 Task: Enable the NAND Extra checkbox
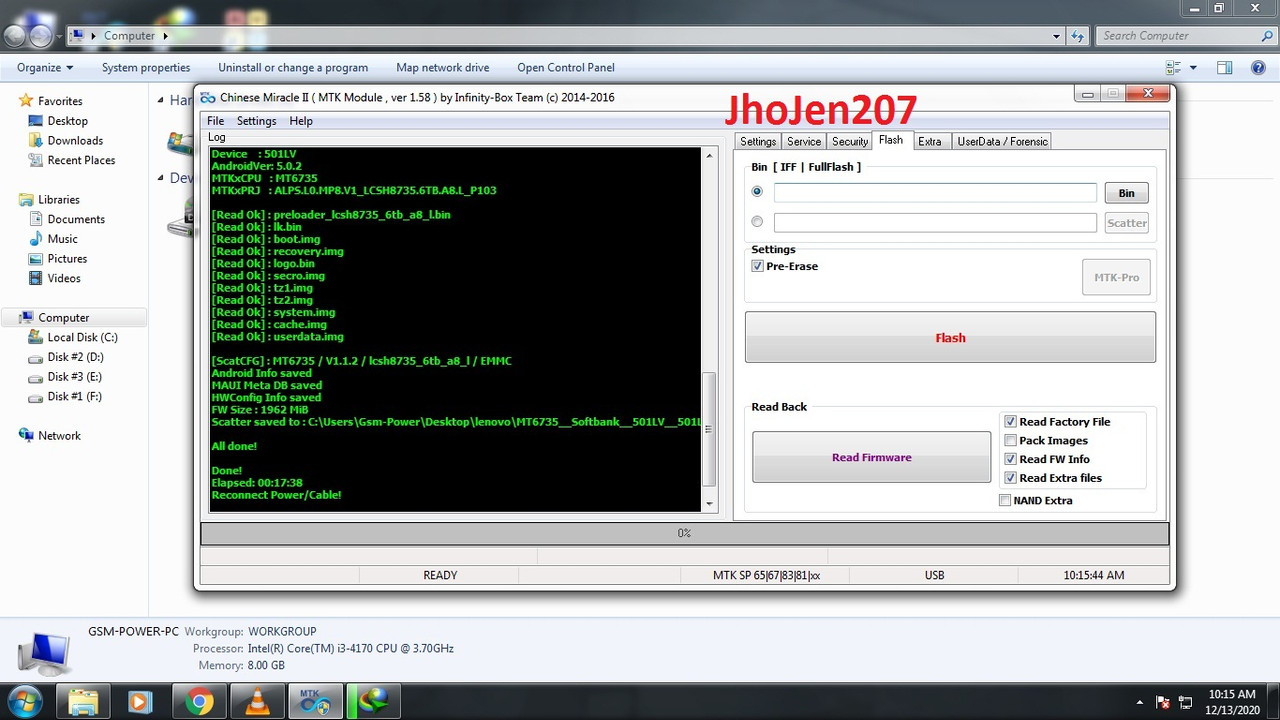(1005, 500)
